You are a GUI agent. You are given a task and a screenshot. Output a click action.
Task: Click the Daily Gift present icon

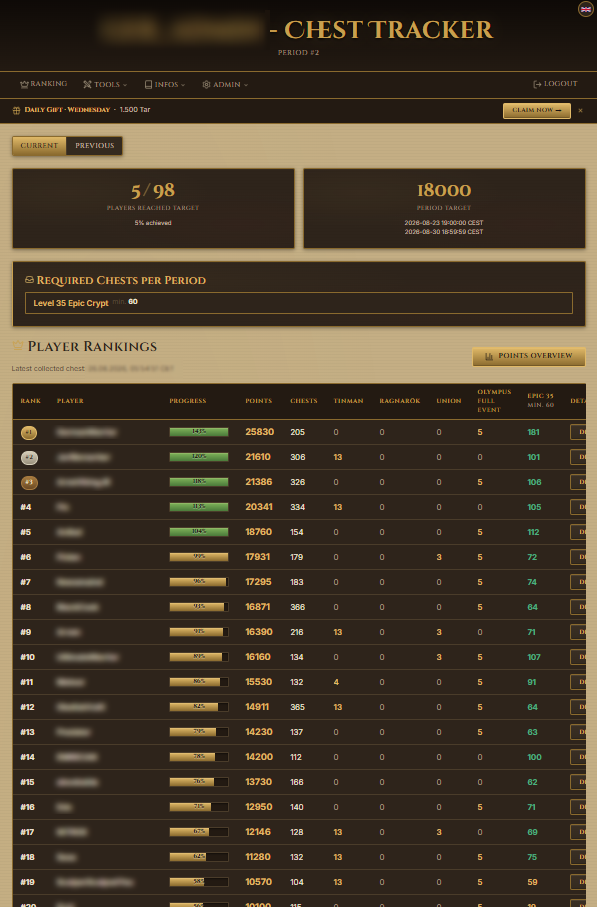click(17, 110)
